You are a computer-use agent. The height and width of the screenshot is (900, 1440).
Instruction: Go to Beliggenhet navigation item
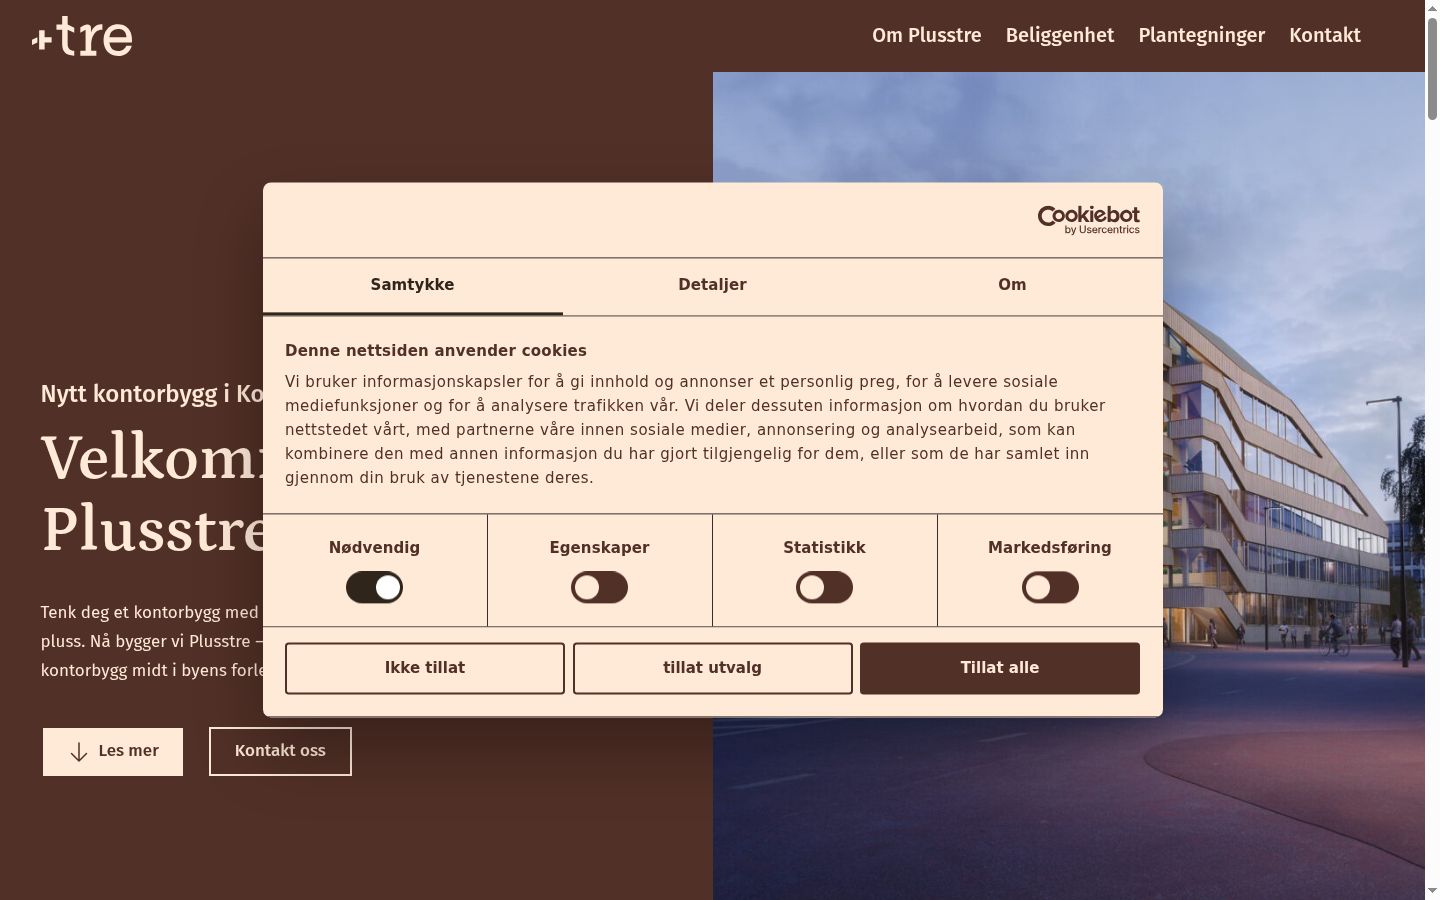[1059, 35]
